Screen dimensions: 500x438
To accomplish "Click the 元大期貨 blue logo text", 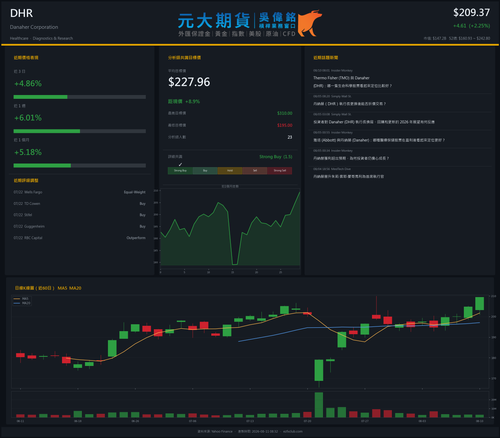I will pos(214,21).
